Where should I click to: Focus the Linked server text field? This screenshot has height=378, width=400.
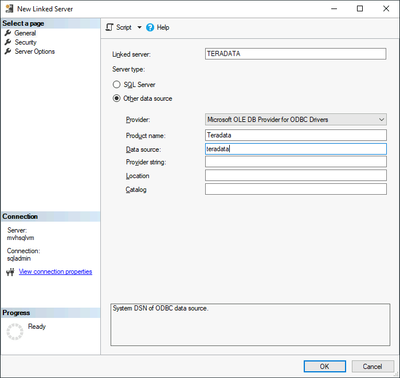click(296, 54)
